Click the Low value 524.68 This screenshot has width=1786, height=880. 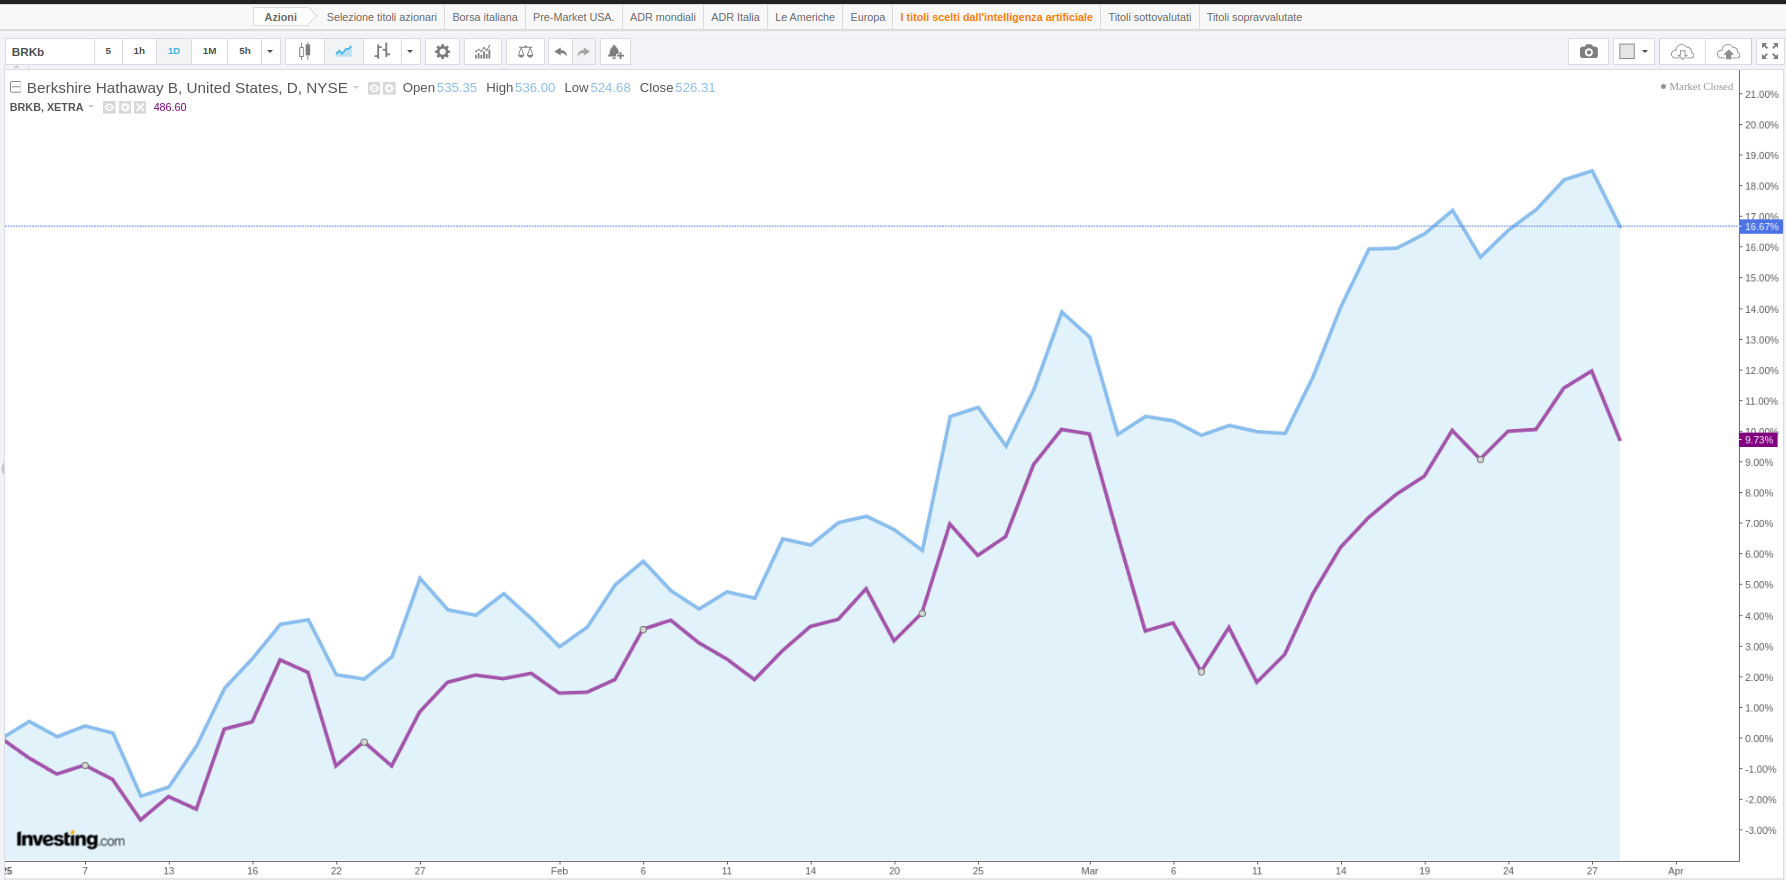[610, 88]
